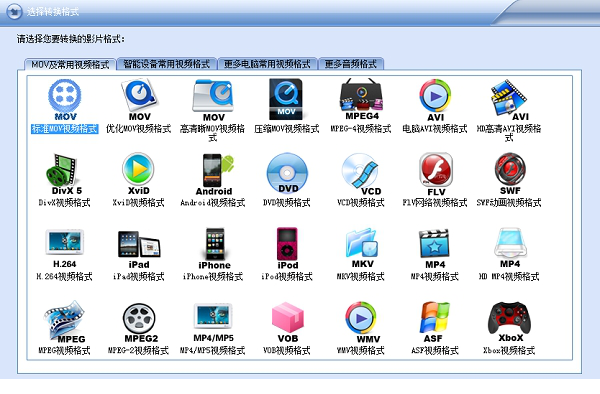Choose the MPEG2 film reel icon

140,323
